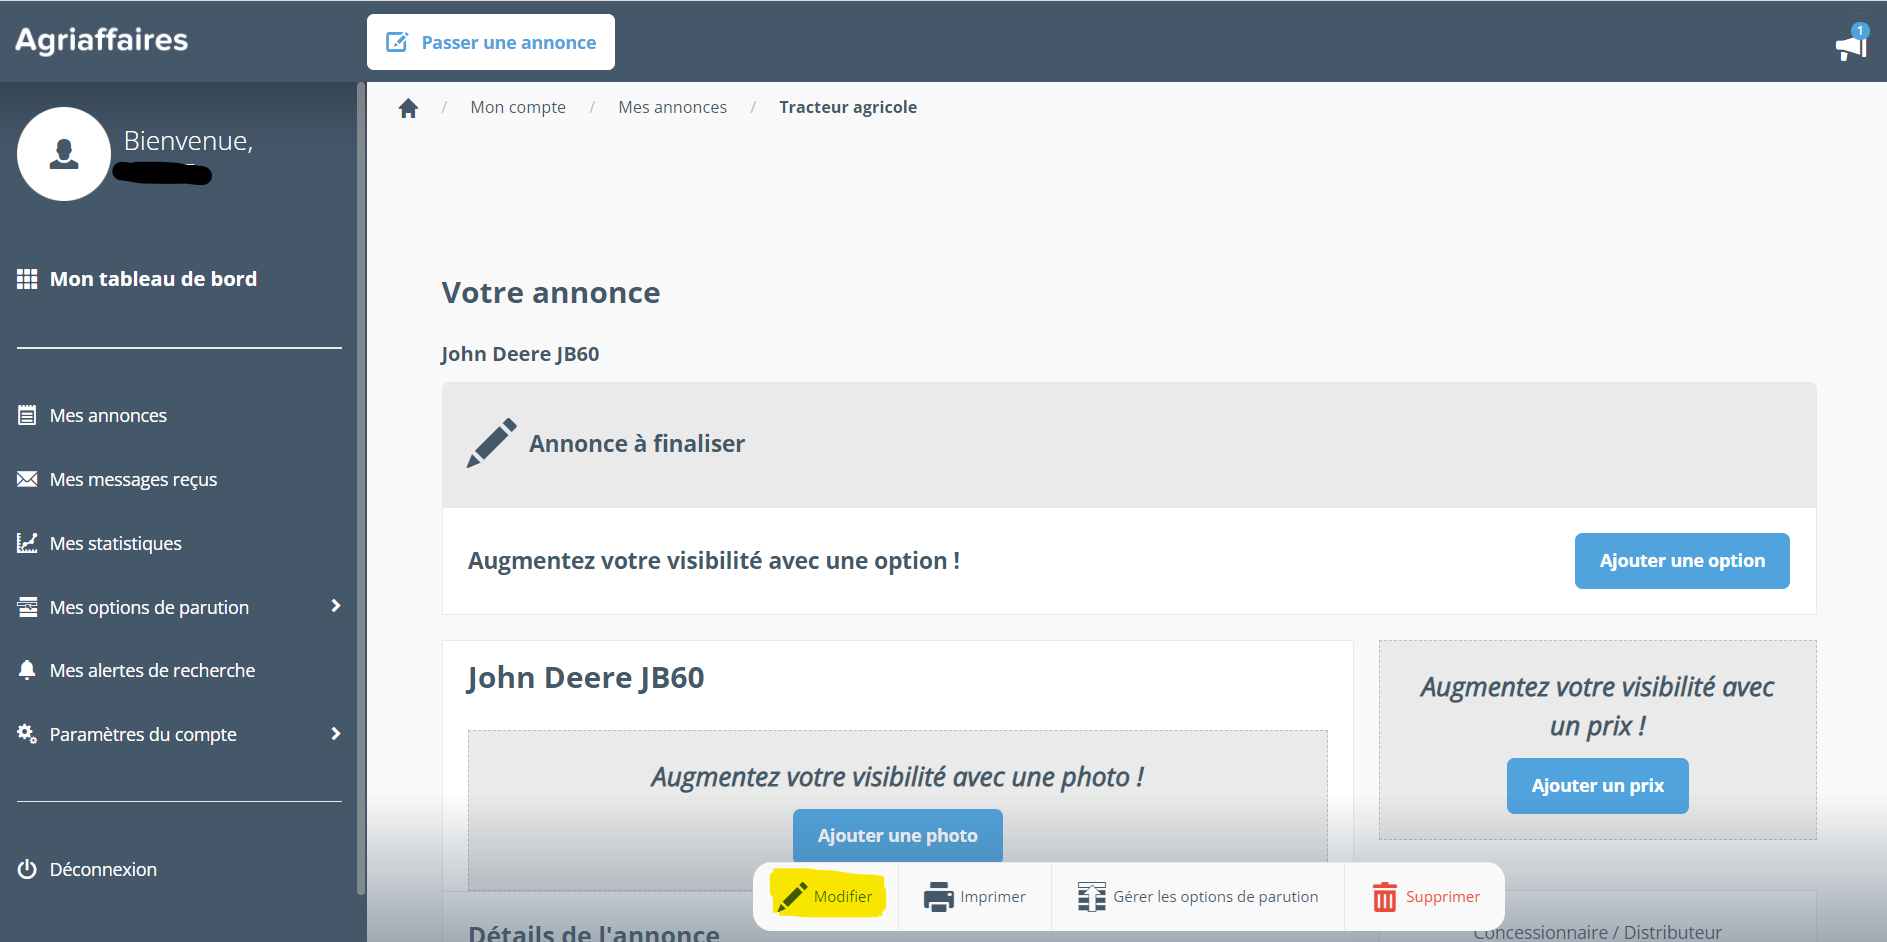Follow the Mon compte breadcrumb link
The height and width of the screenshot is (942, 1887).
518,107
